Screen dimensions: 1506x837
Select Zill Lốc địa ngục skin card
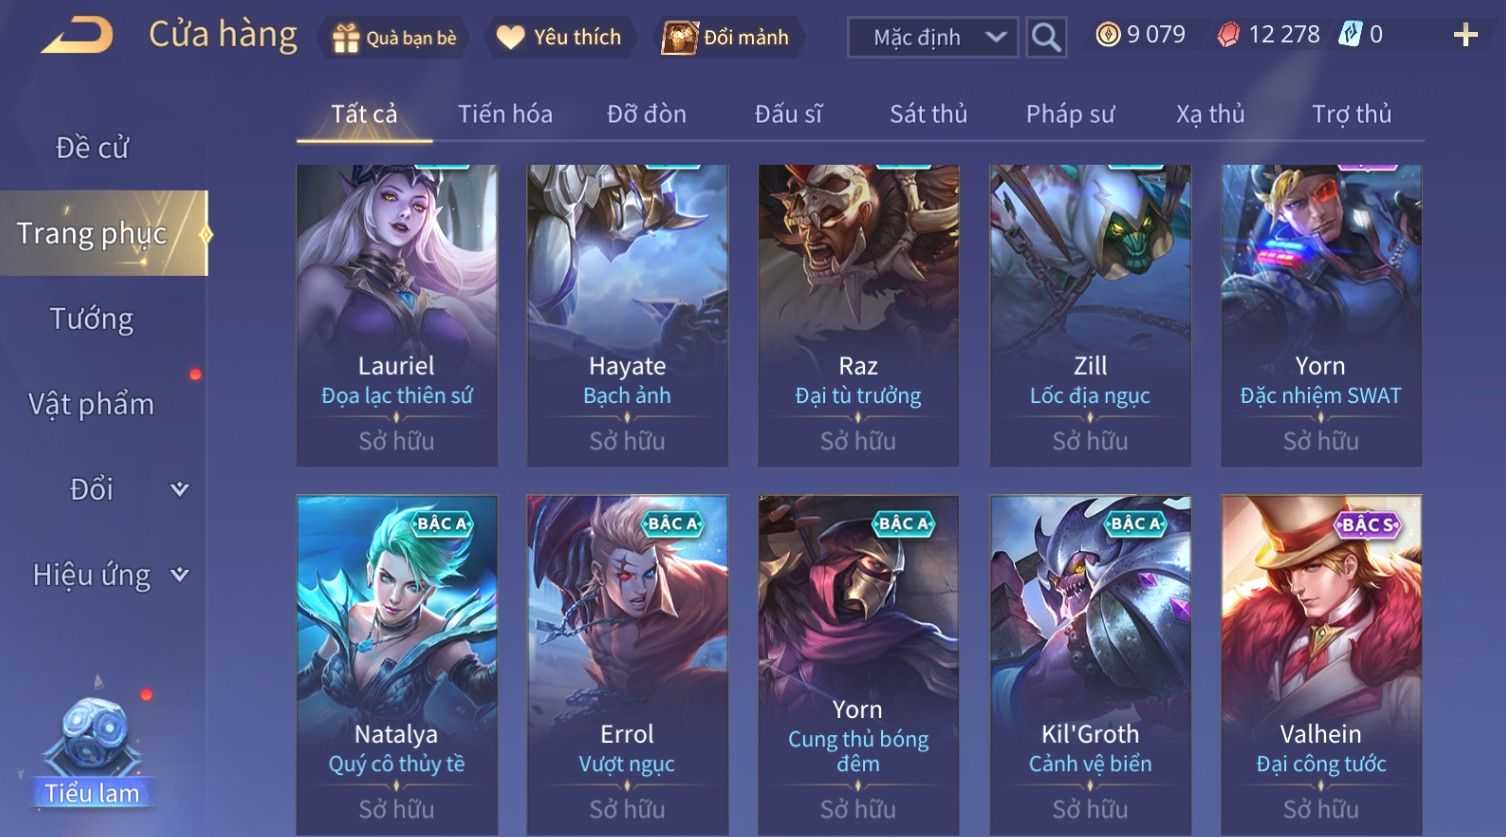(1090, 315)
